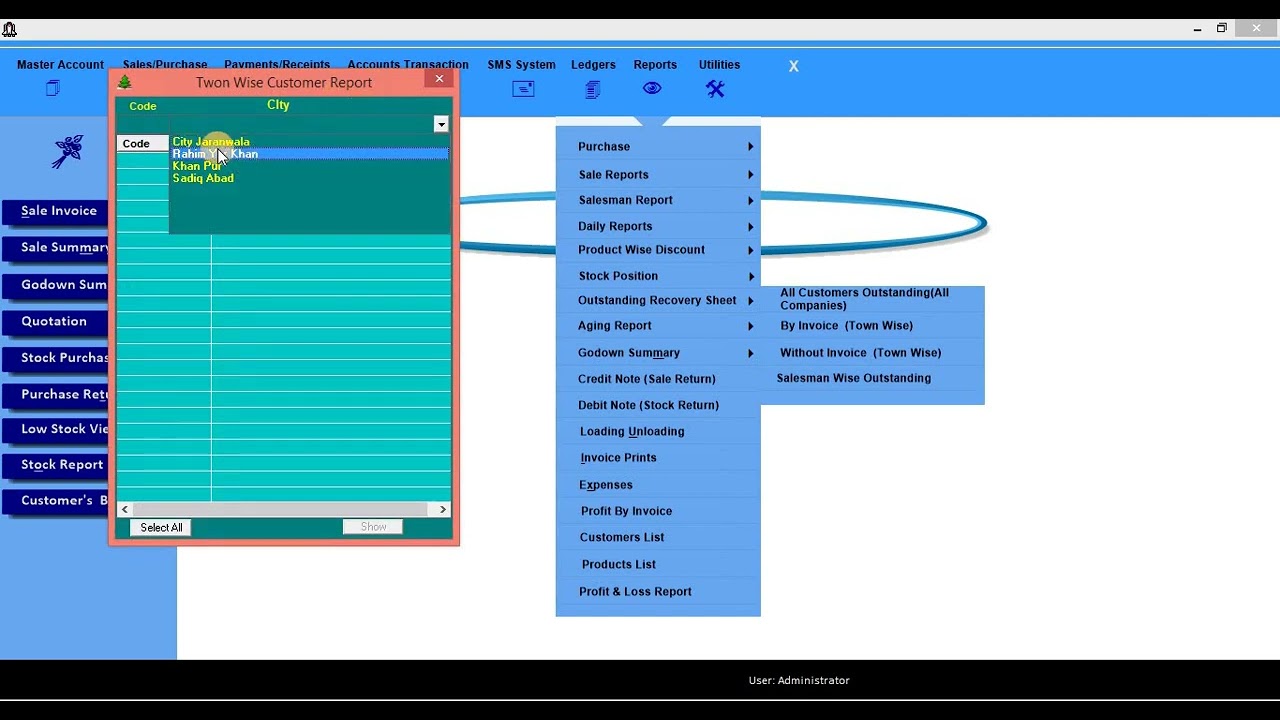Click the white X beside Utilities
Image resolution: width=1280 pixels, height=720 pixels.
coord(793,66)
